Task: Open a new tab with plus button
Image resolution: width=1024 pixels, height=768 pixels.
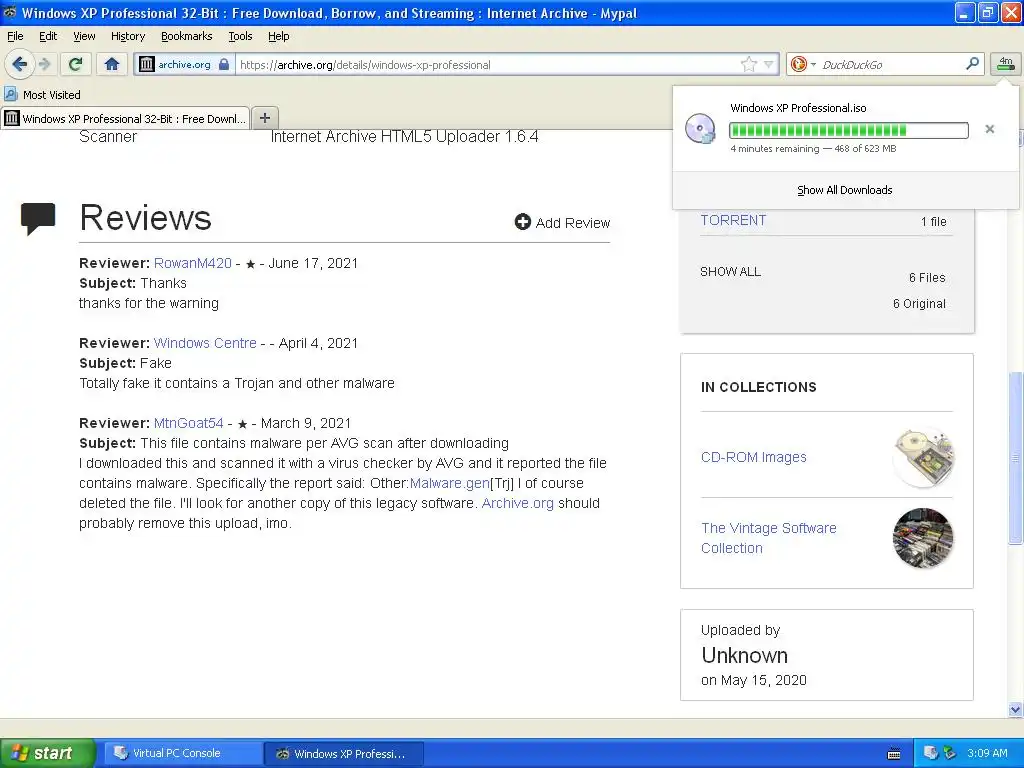Action: click(x=264, y=118)
